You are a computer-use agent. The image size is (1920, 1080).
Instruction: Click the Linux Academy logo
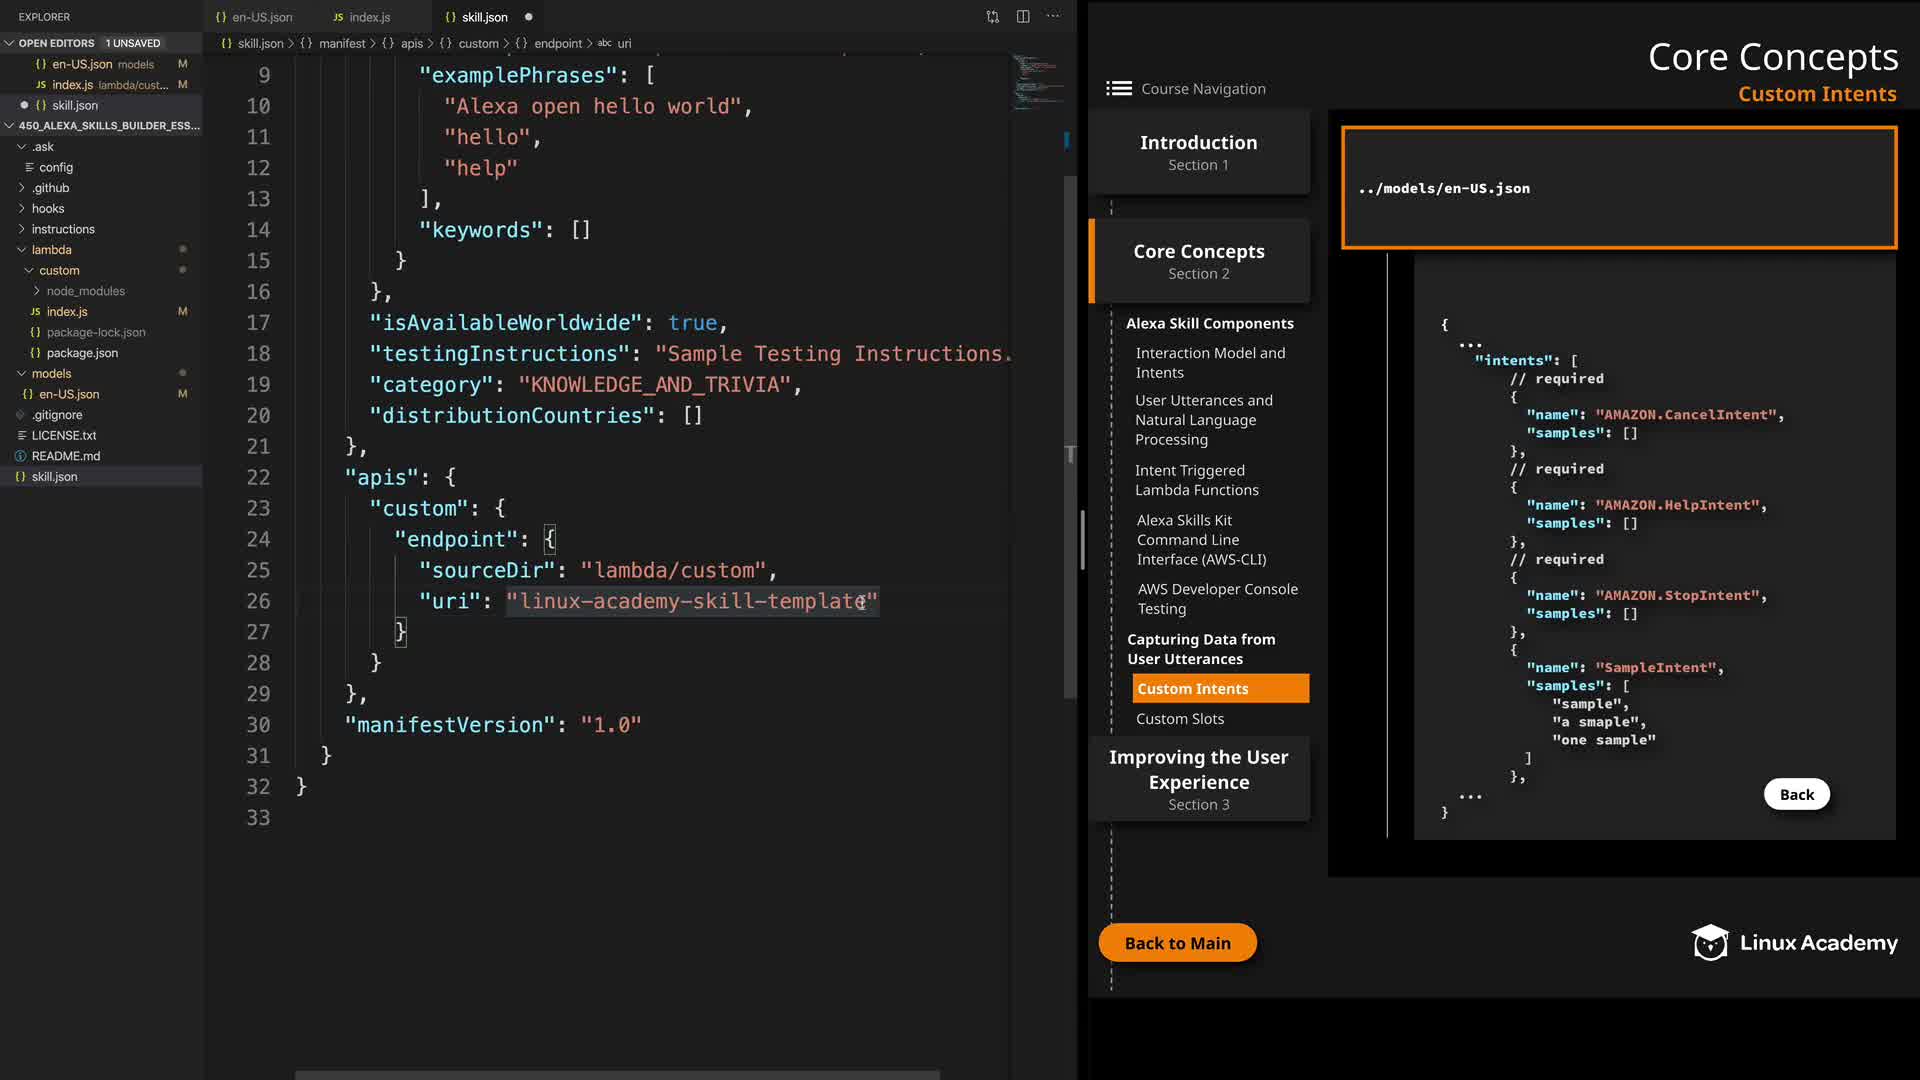pos(1710,942)
